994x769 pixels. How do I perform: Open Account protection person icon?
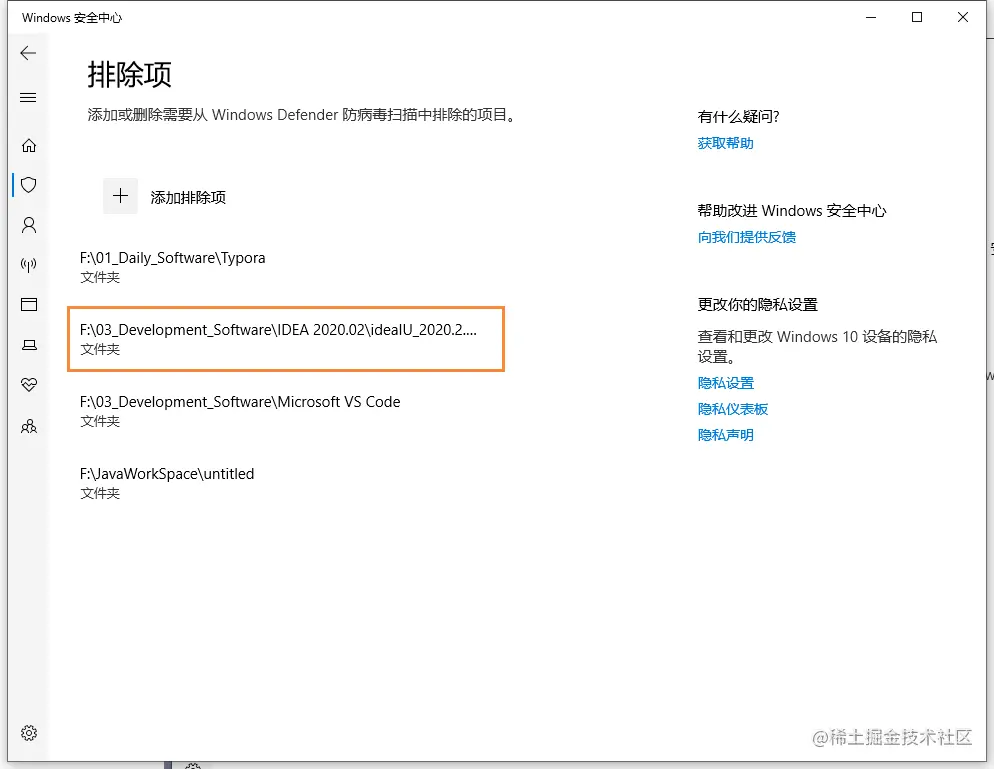(x=29, y=225)
